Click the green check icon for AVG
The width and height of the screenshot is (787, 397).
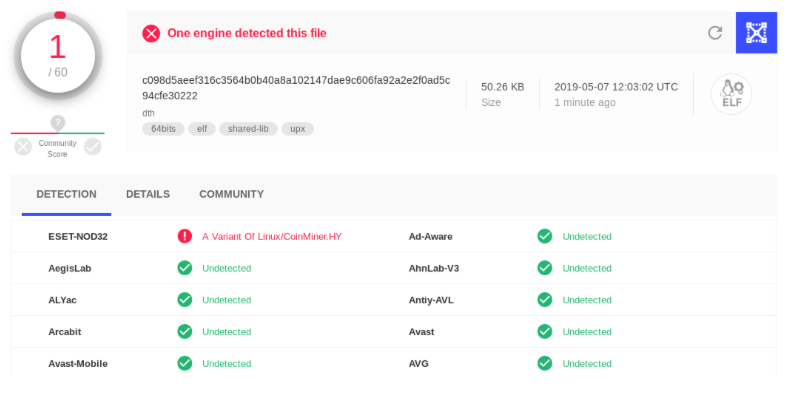(x=545, y=363)
